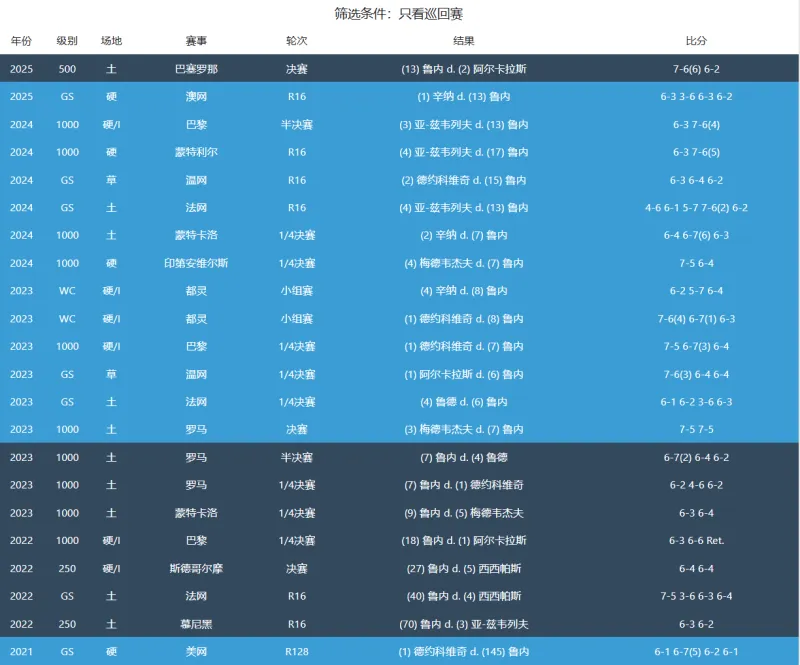Screen dimensions: 800x665
Task: Click score 6-4 6-4
Action: (x=696, y=569)
